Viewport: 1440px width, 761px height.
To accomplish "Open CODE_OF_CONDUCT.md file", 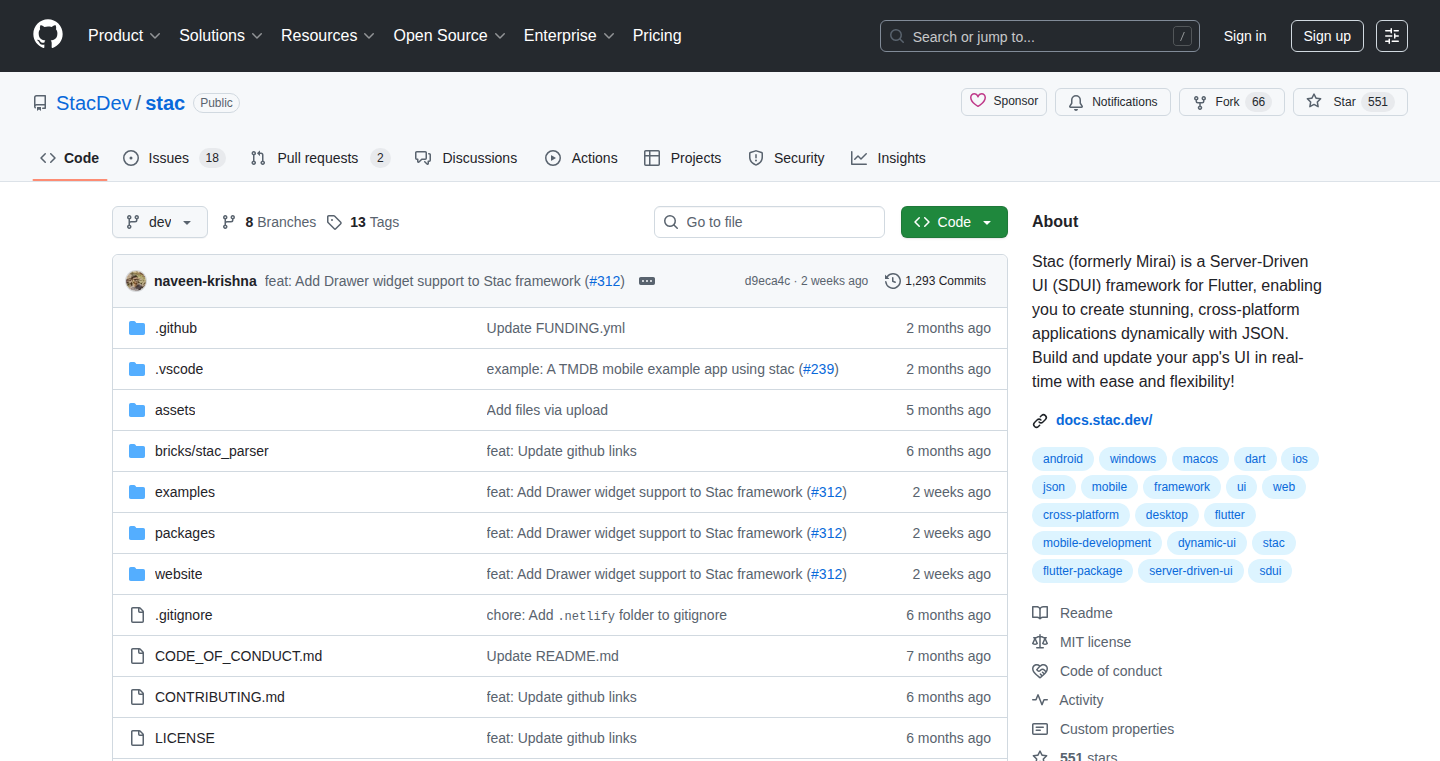I will pyautogui.click(x=239, y=656).
